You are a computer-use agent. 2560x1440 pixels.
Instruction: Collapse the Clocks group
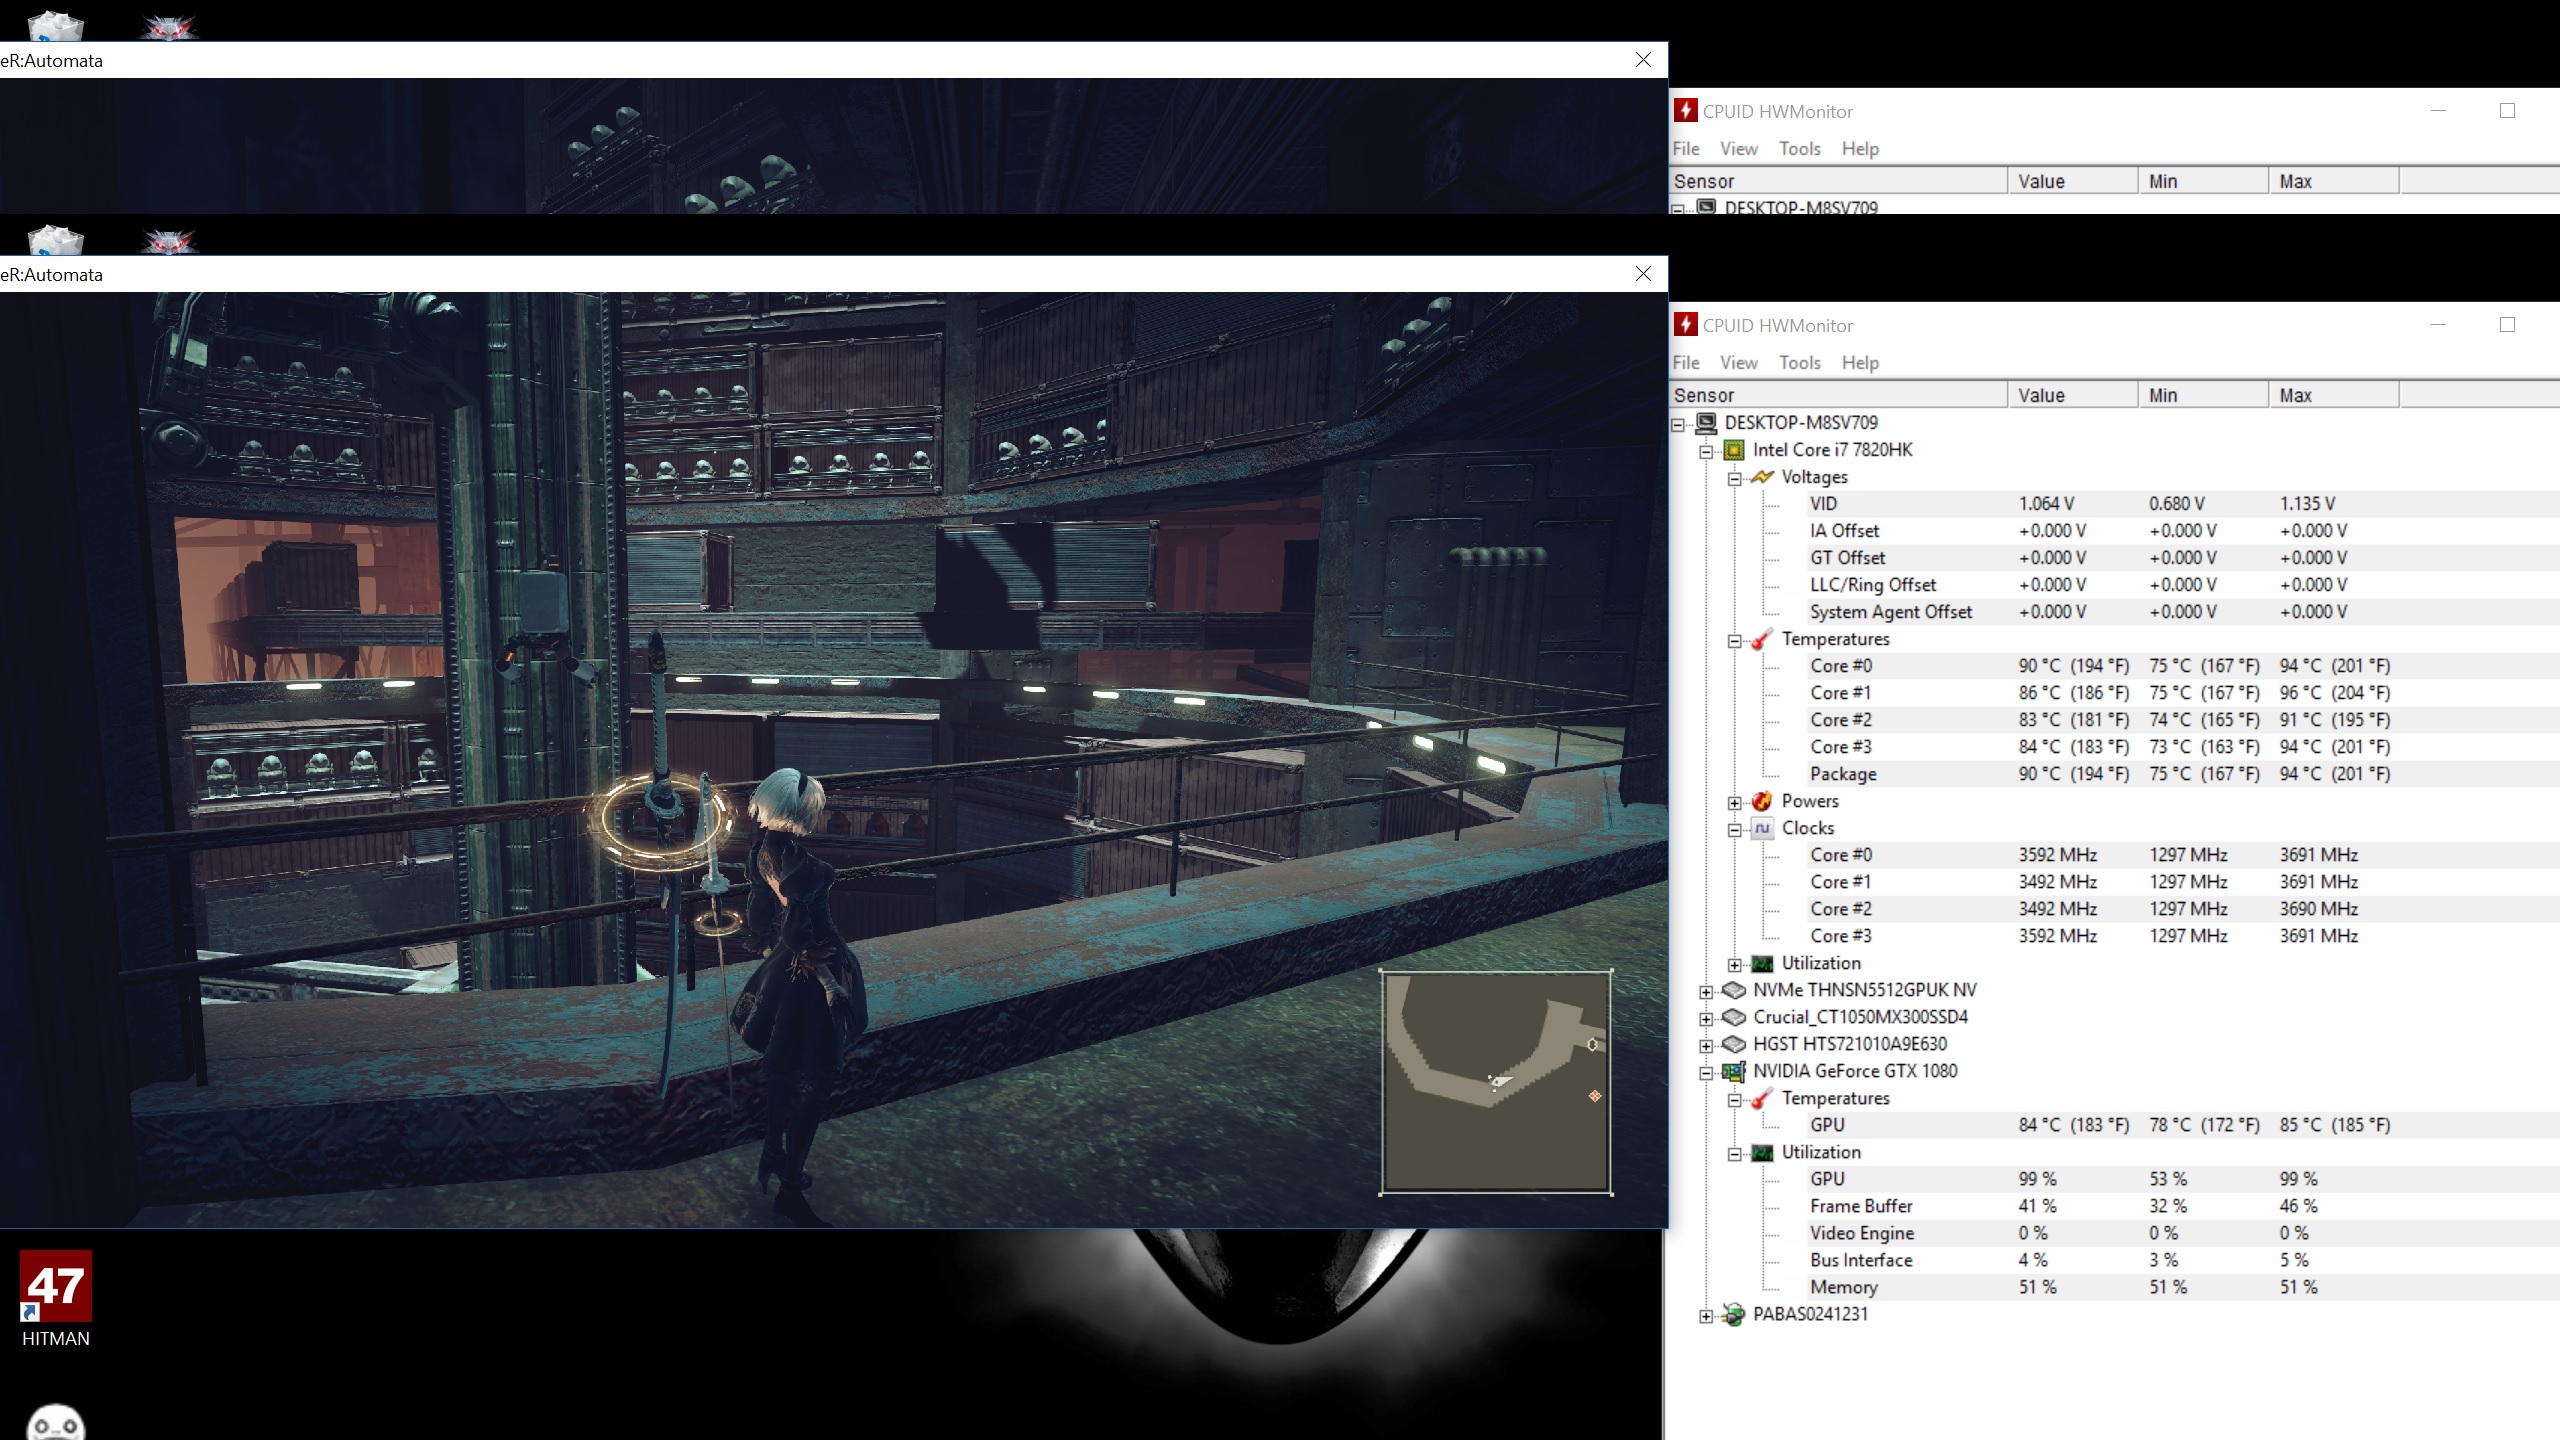click(x=1735, y=829)
